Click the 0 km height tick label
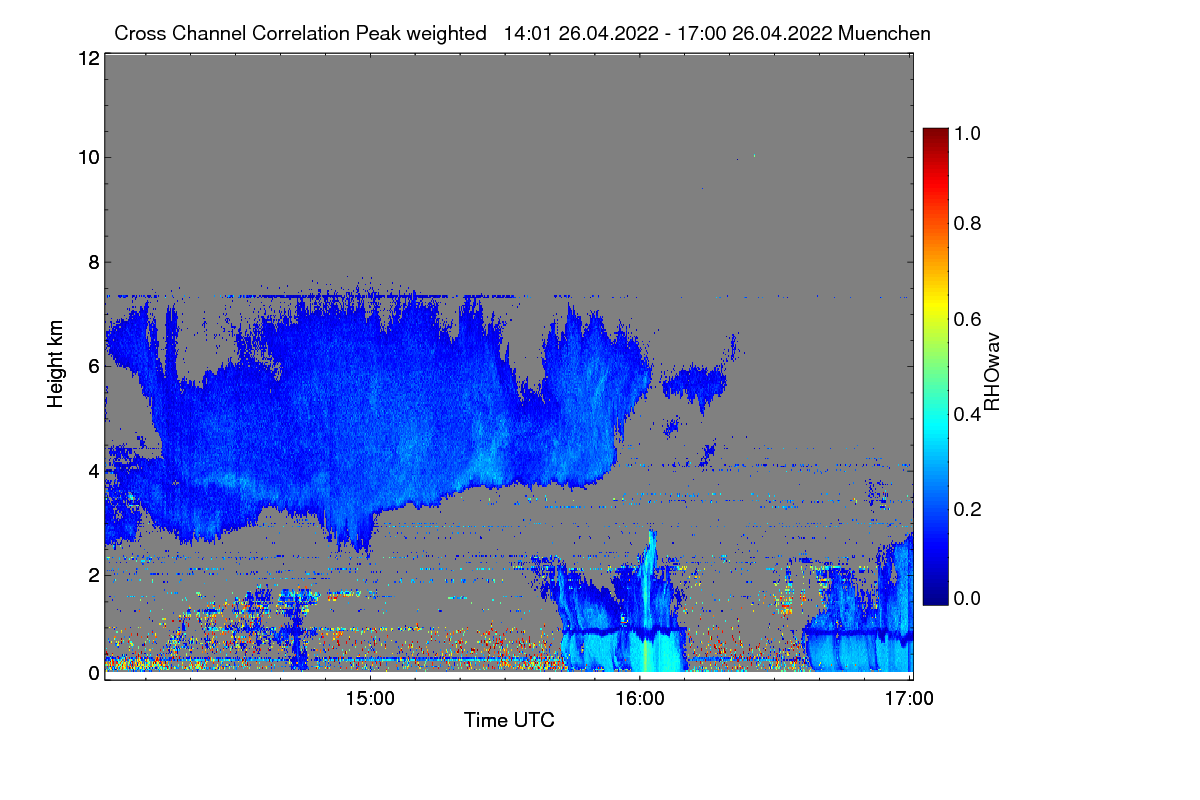This screenshot has width=1200, height=800. point(93,673)
